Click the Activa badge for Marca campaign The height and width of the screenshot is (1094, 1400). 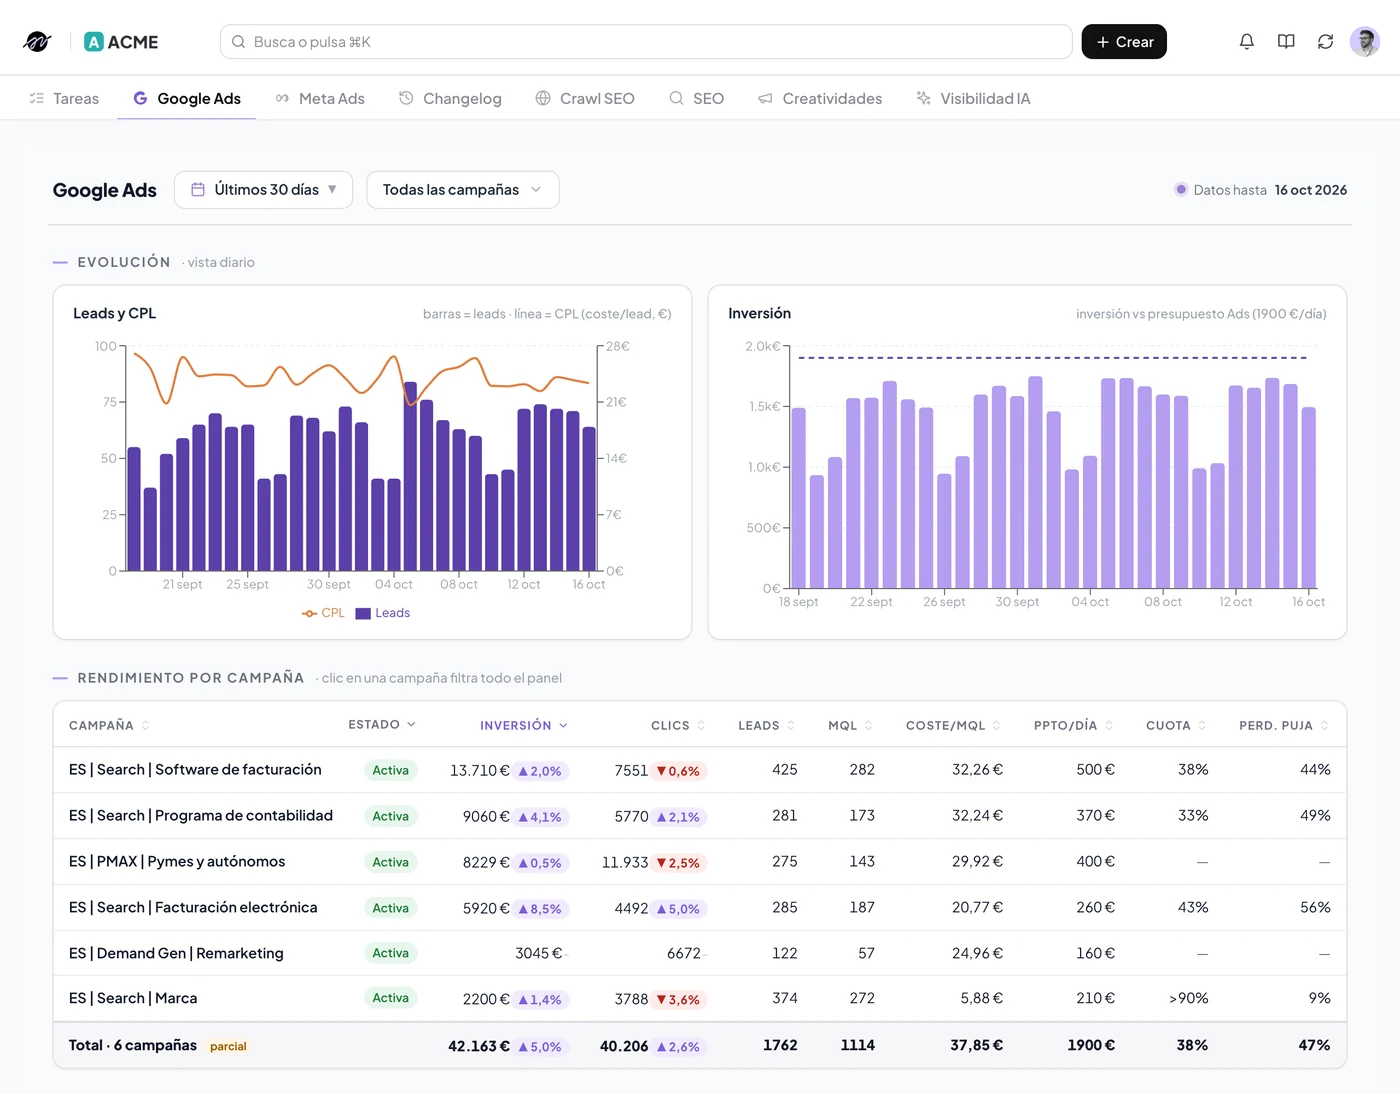[x=390, y=998]
